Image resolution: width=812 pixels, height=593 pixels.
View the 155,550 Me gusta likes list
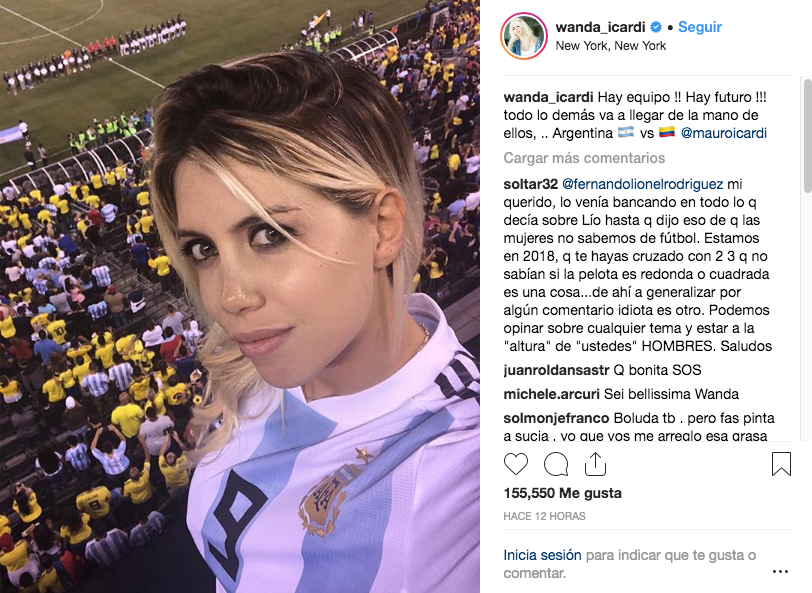[x=562, y=493]
